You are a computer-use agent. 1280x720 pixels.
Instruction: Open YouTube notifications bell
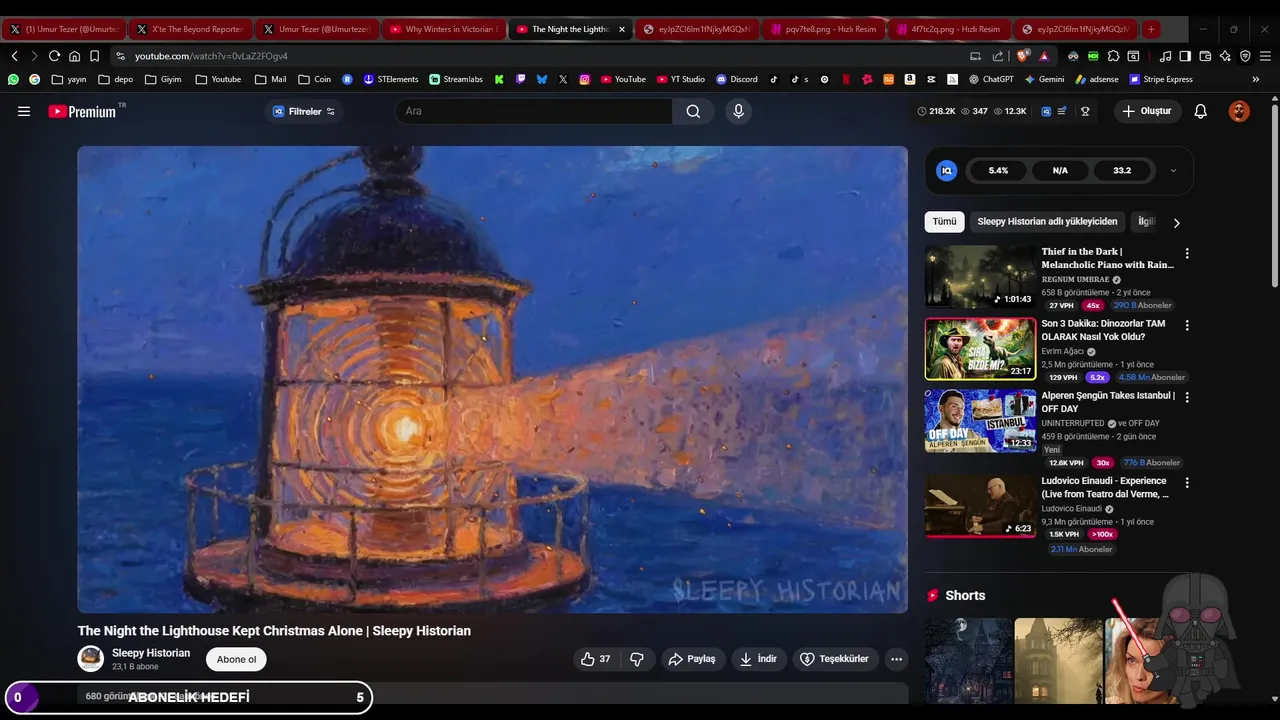1201,111
